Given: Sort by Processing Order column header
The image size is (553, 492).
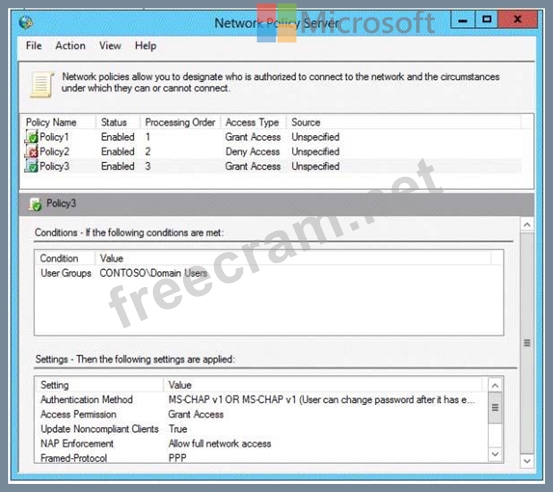Looking at the screenshot, I should 180,122.
